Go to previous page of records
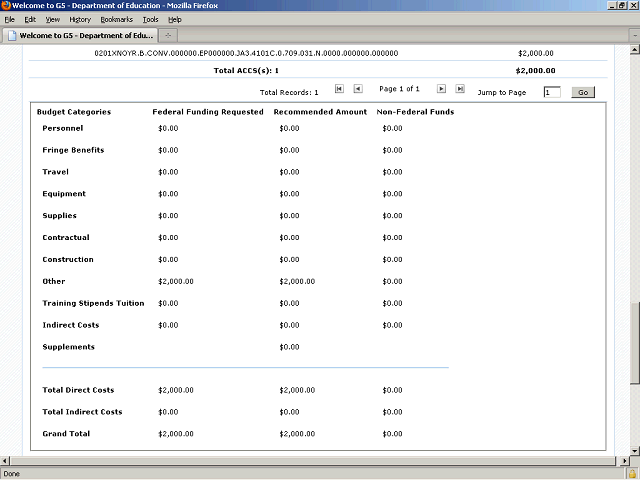This screenshot has height=480, width=640. (358, 90)
